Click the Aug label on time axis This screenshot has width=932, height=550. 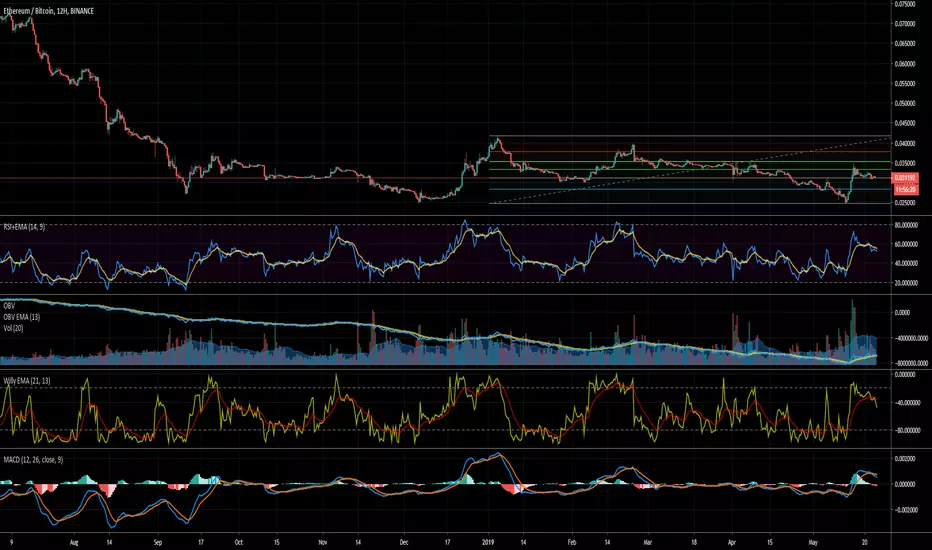click(74, 542)
